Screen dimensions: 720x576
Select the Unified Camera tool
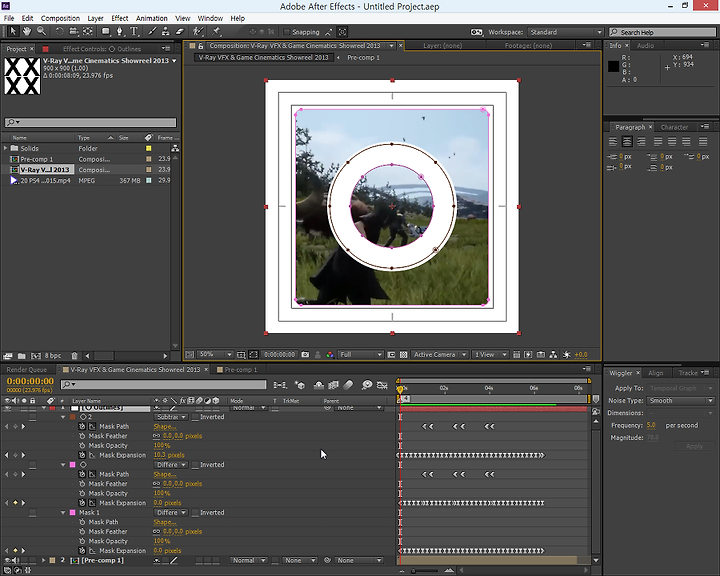[x=73, y=31]
